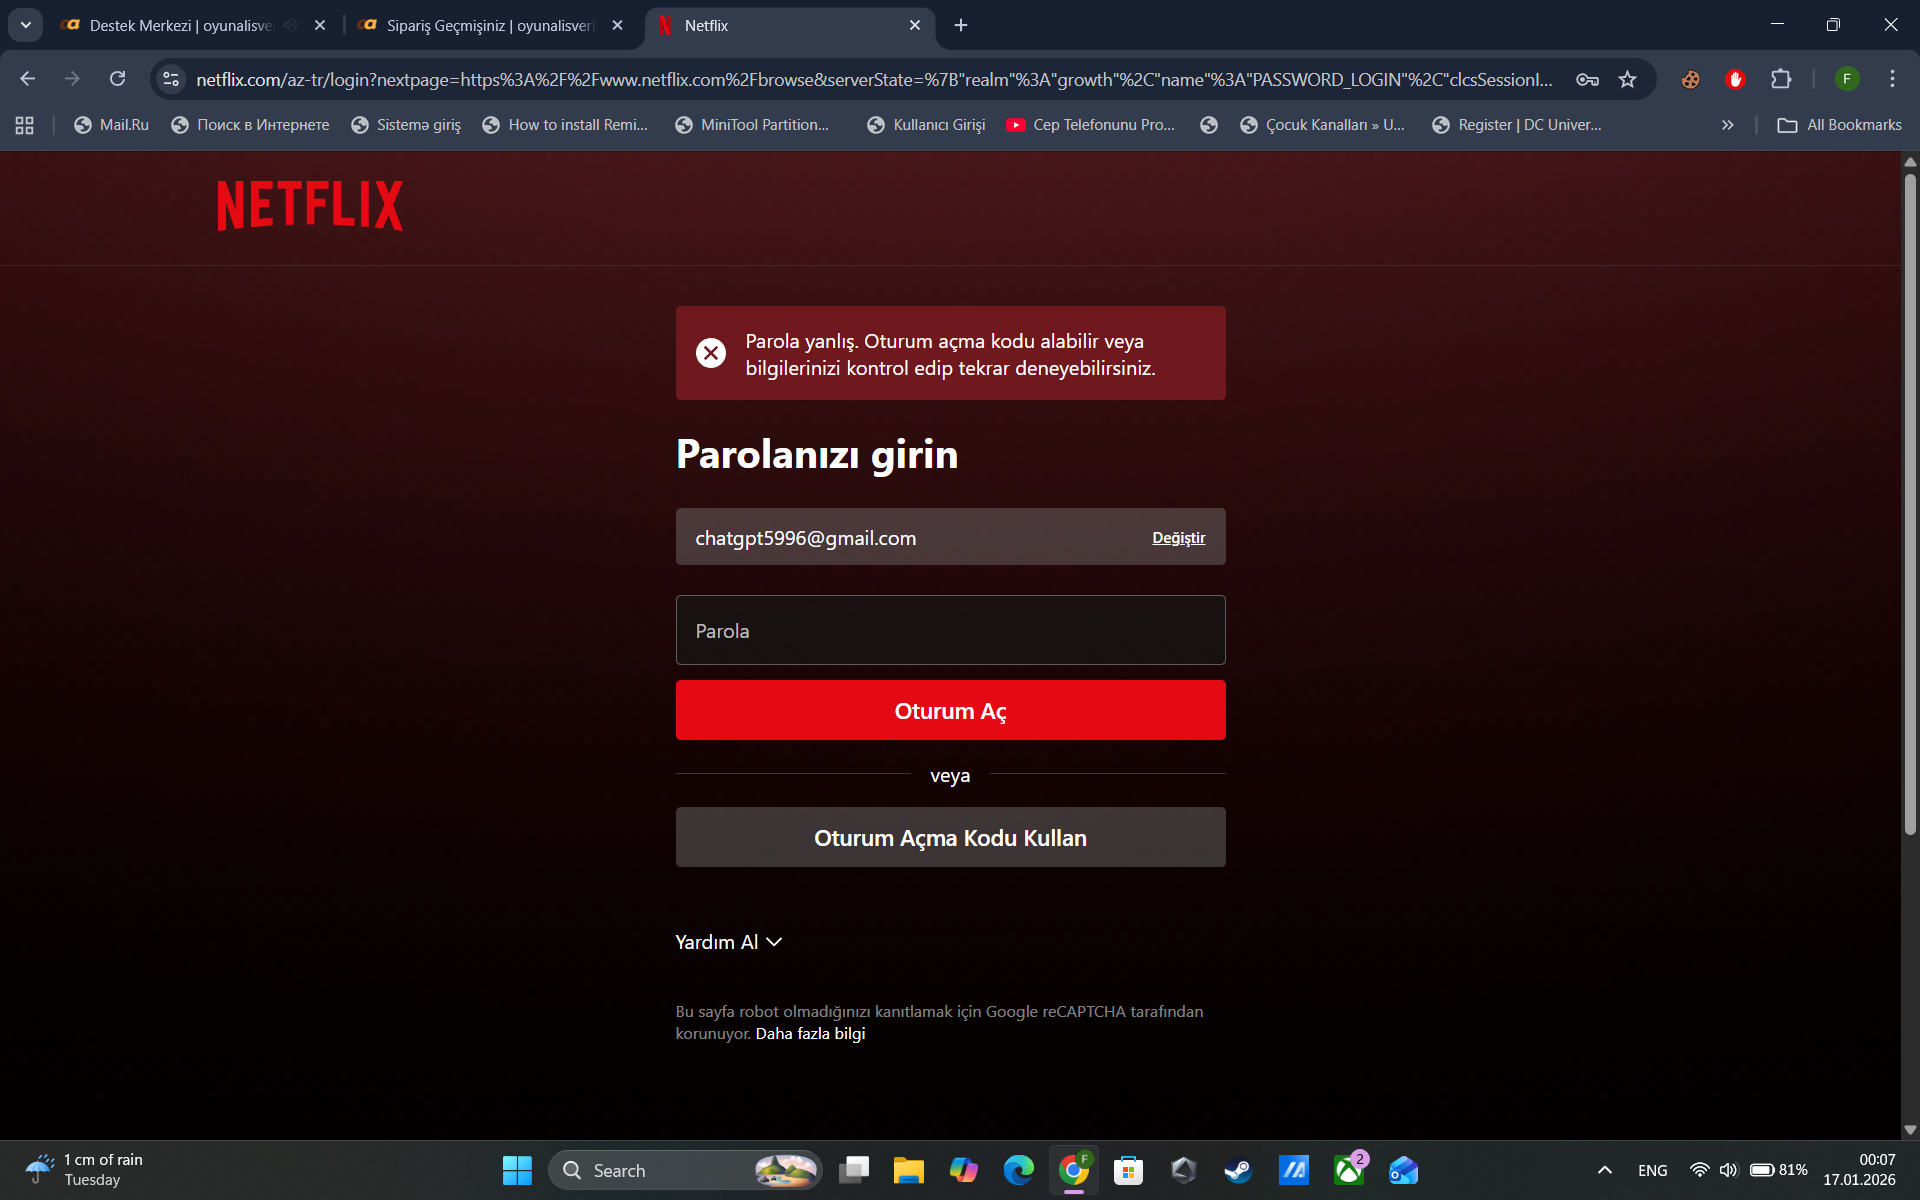This screenshot has height=1200, width=1920.
Task: Click Oturum Açma Kodu Kullan button
Action: 950,837
